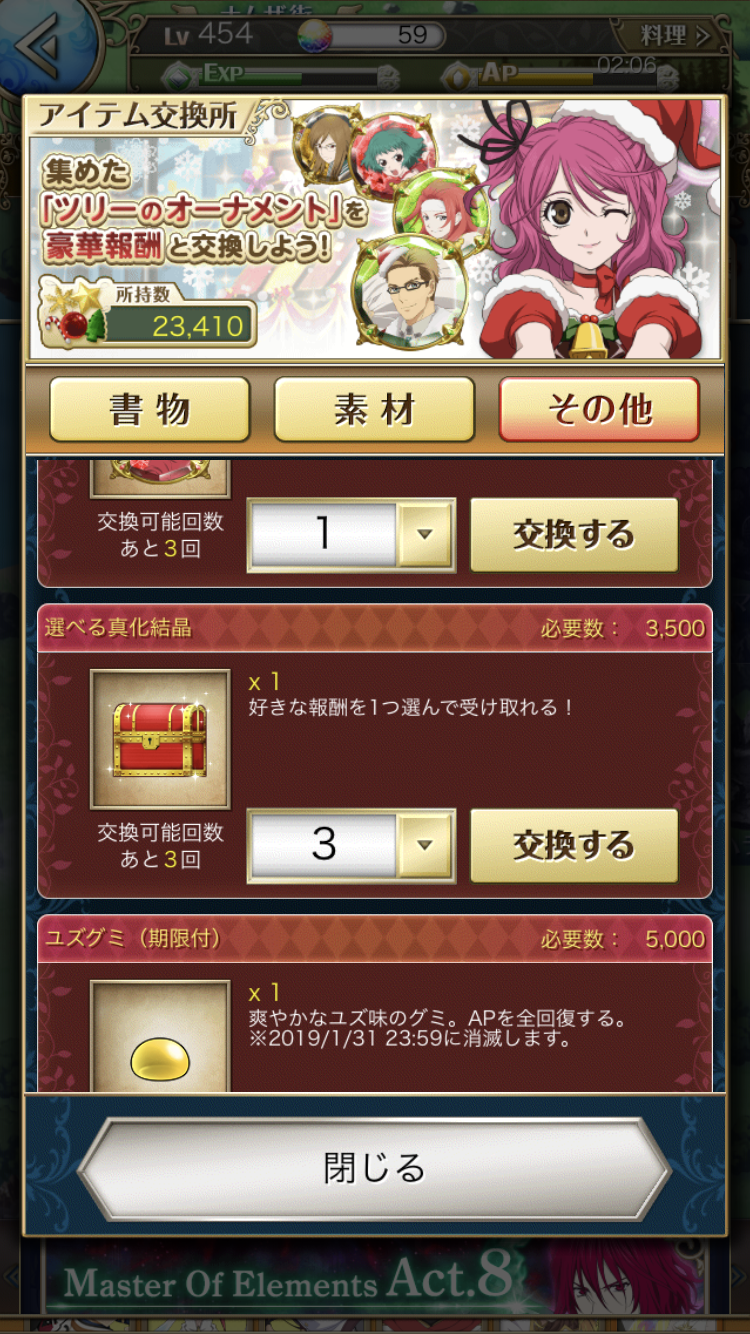Switch to the 書物 tab

point(149,409)
